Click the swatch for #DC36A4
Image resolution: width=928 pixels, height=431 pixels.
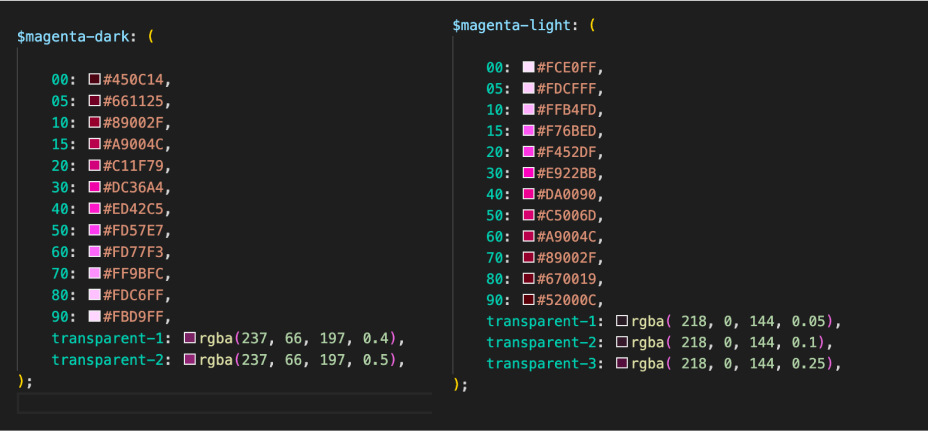(95, 187)
